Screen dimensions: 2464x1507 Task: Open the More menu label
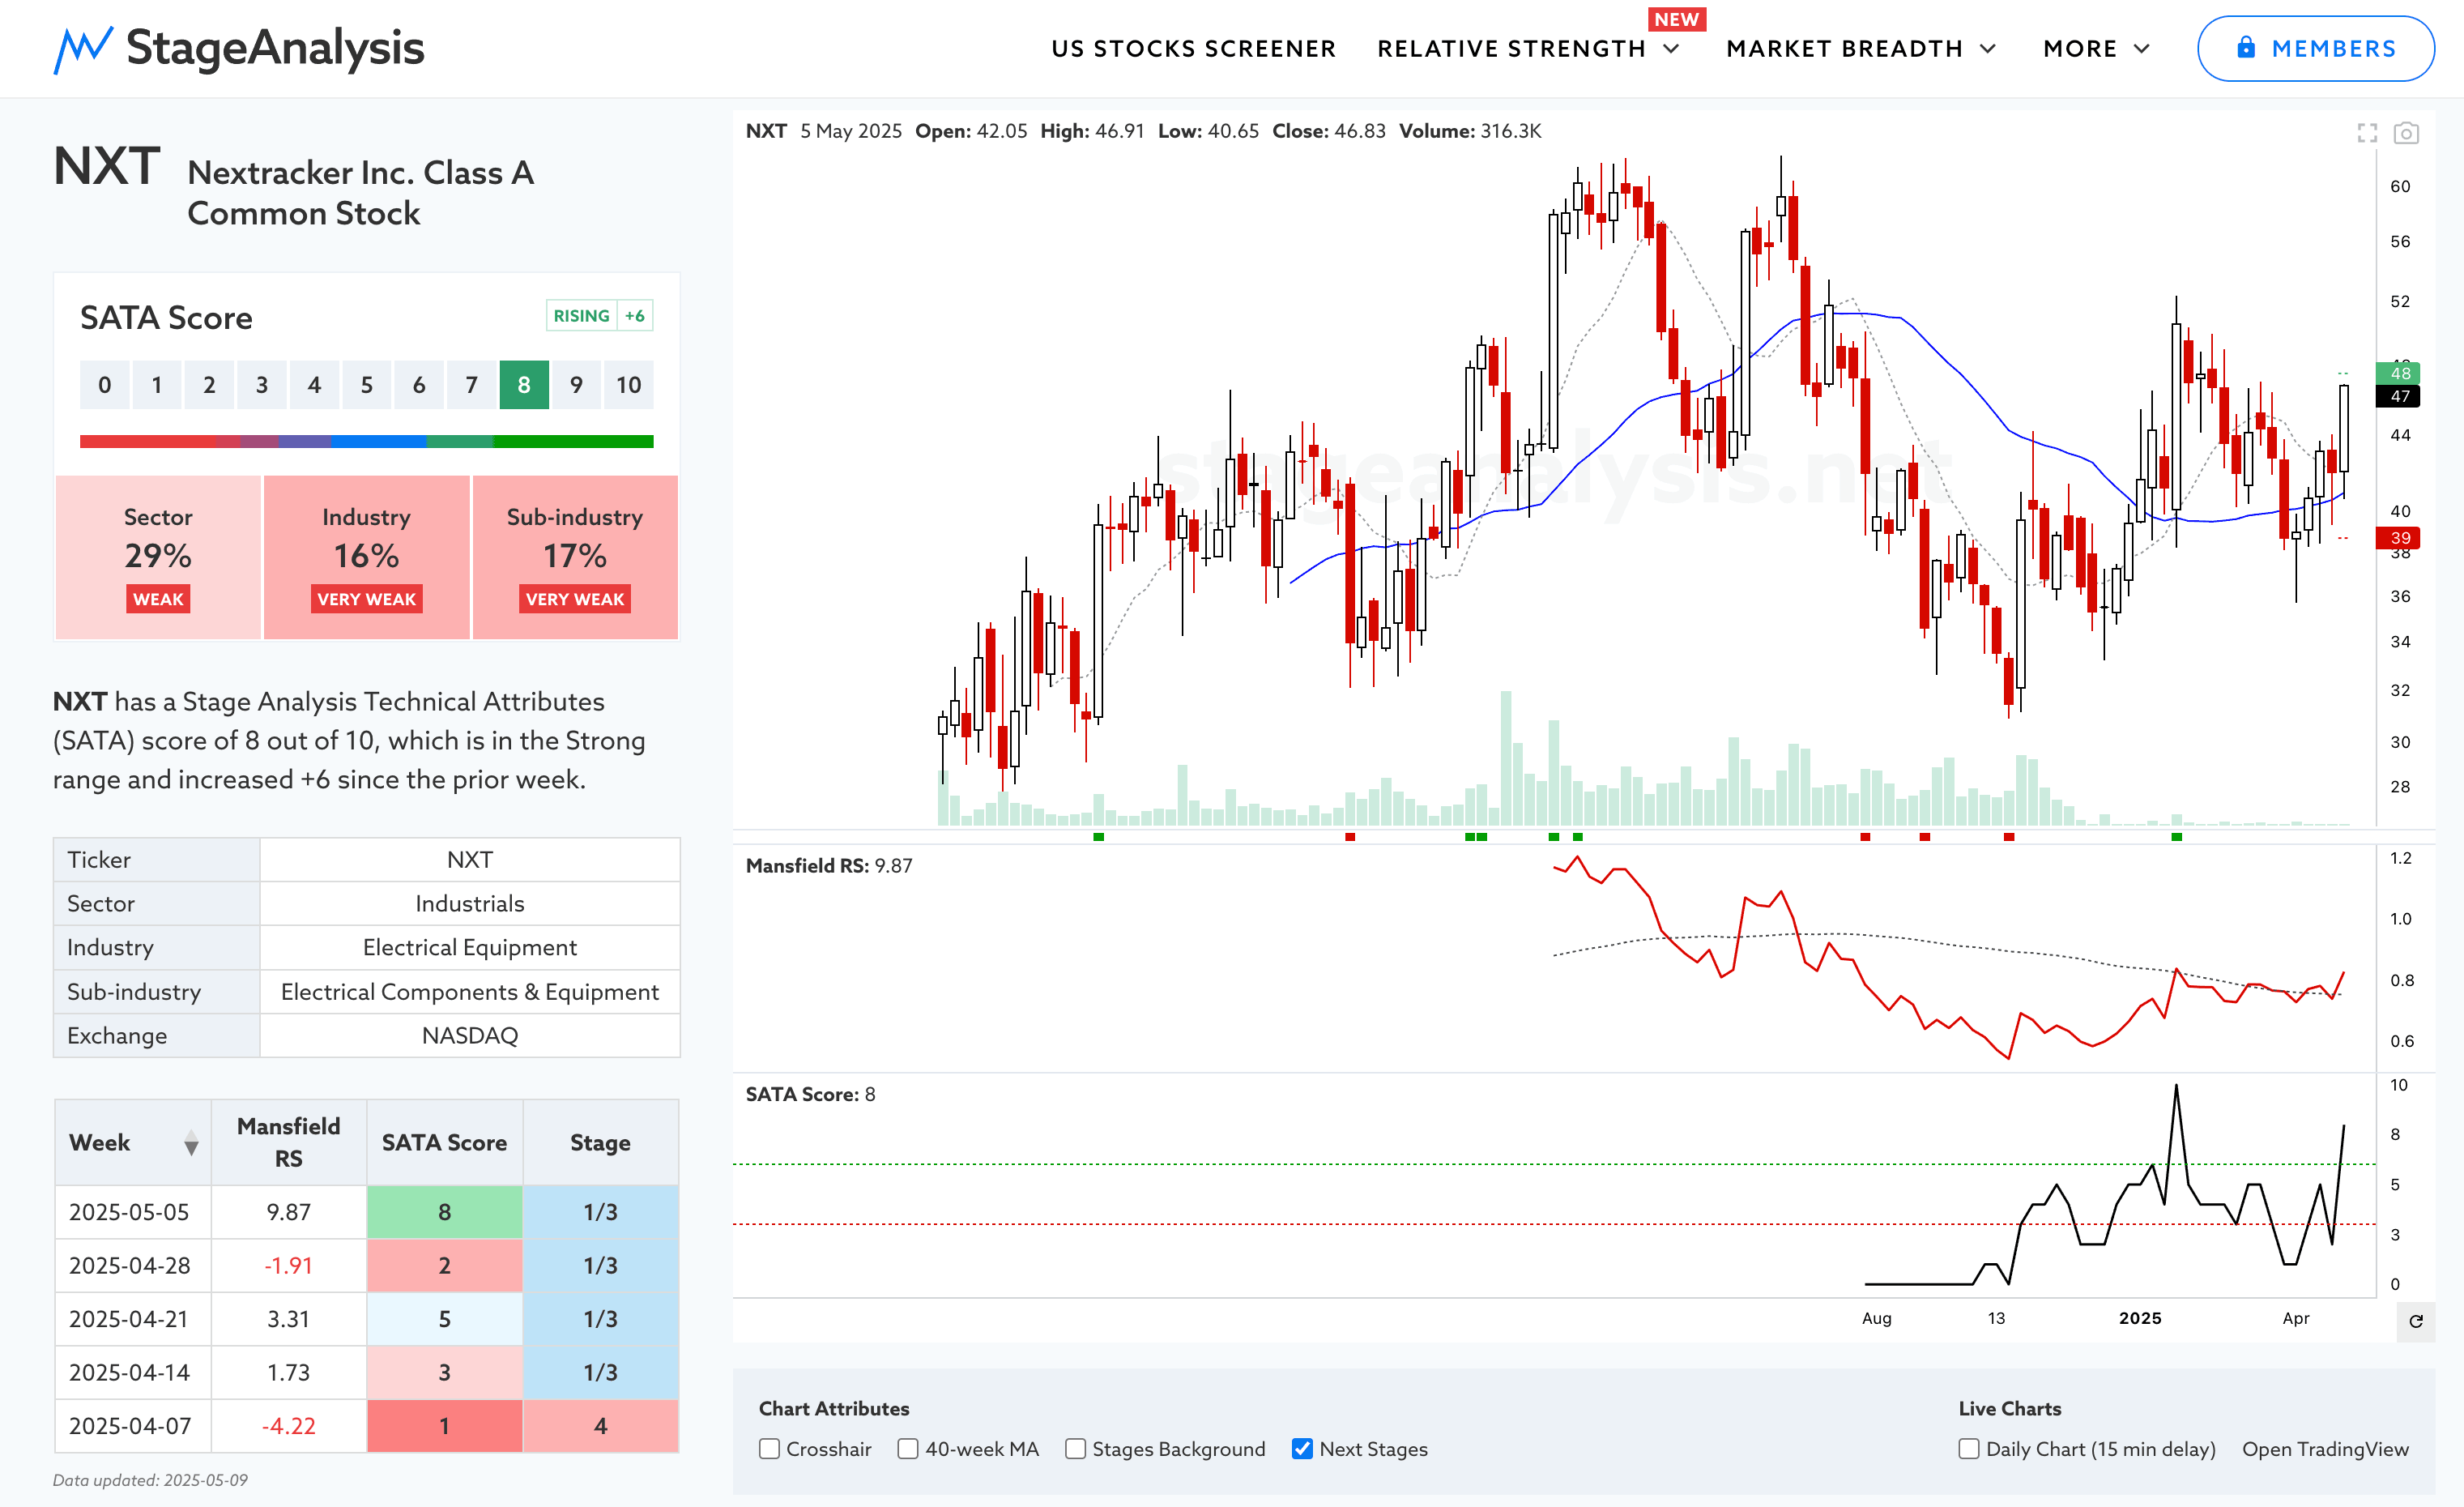click(2080, 49)
